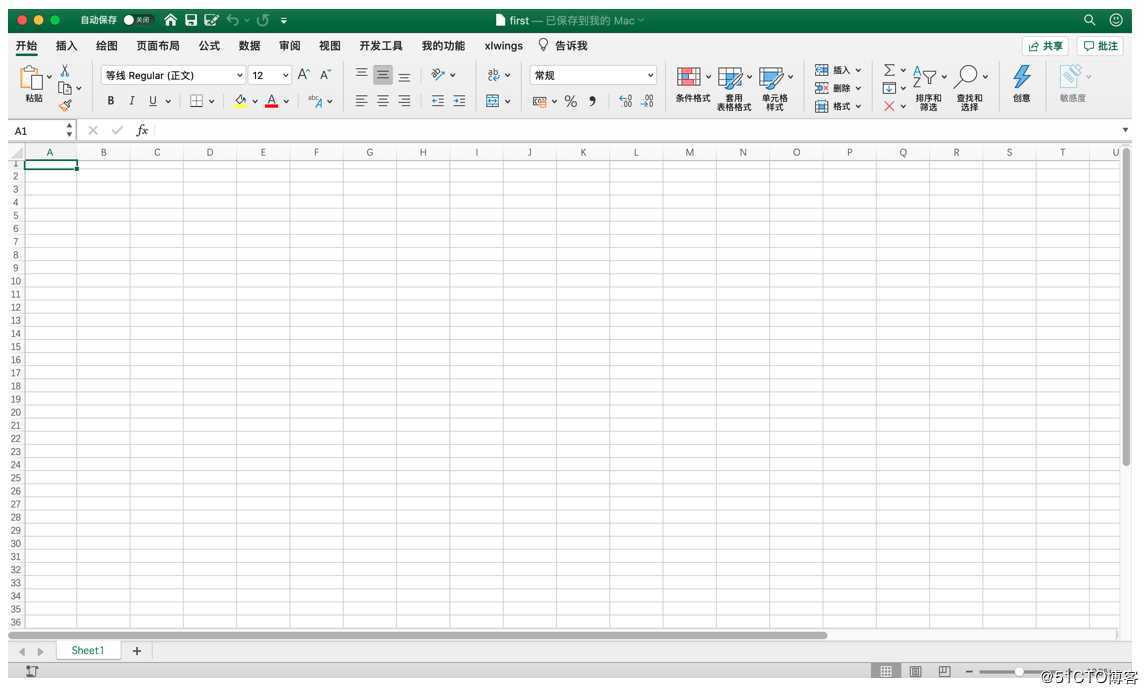Open Conditional Formatting
Image resolution: width=1148 pixels, height=694 pixels.
tap(693, 84)
